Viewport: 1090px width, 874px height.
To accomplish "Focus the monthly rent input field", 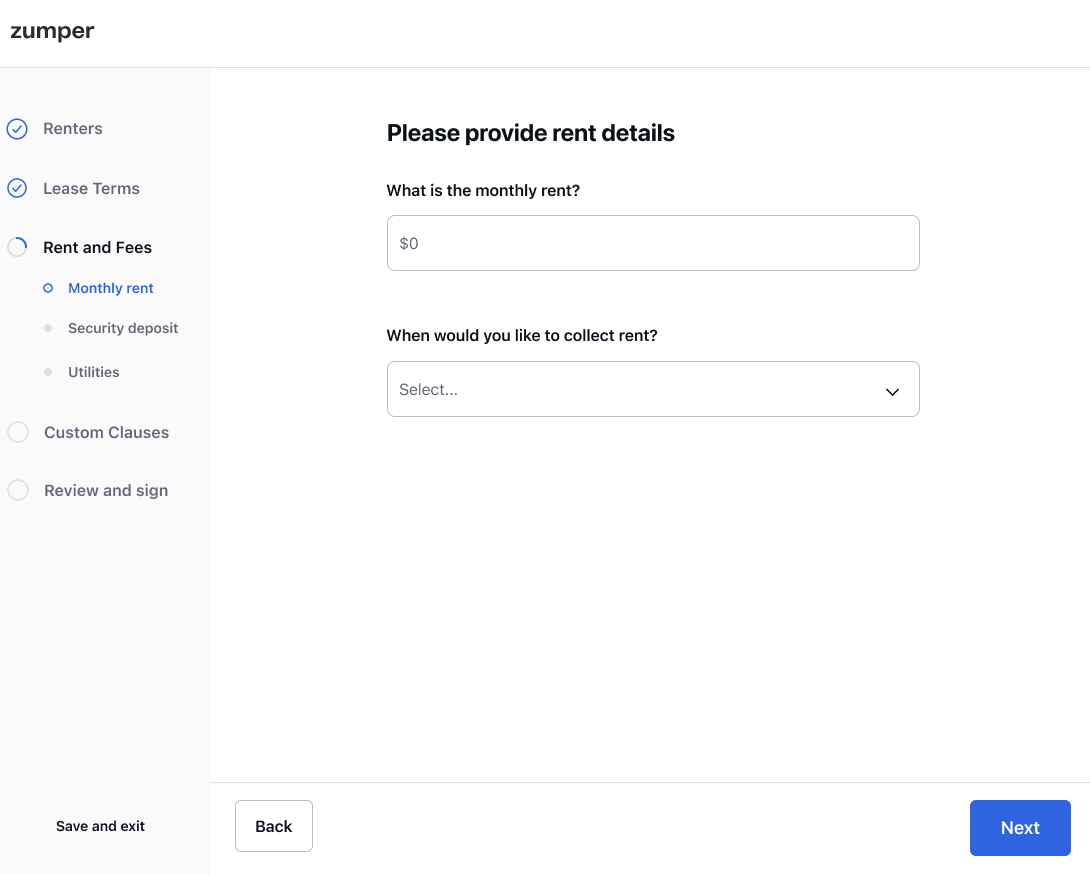I will tap(652, 243).
